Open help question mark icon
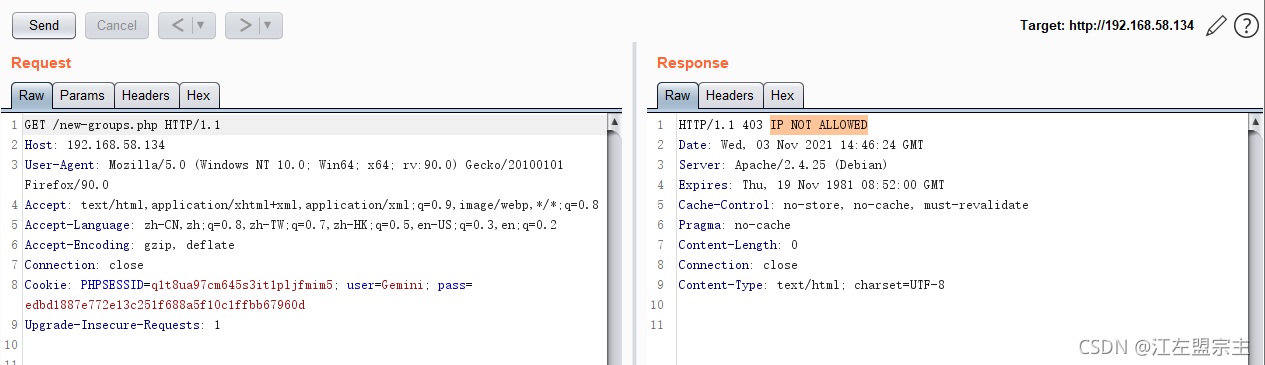1265x365 pixels. pos(1246,26)
